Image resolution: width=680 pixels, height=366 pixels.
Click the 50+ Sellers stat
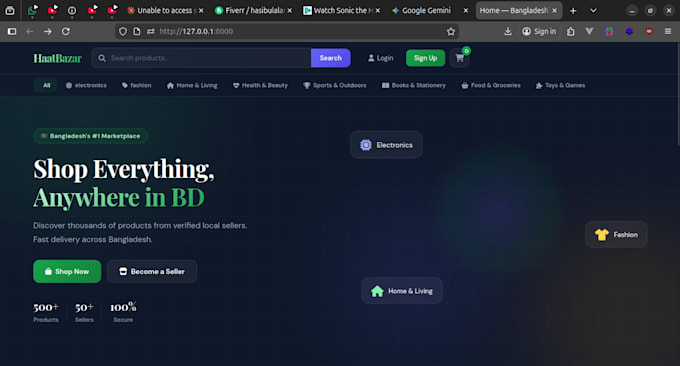[84, 312]
